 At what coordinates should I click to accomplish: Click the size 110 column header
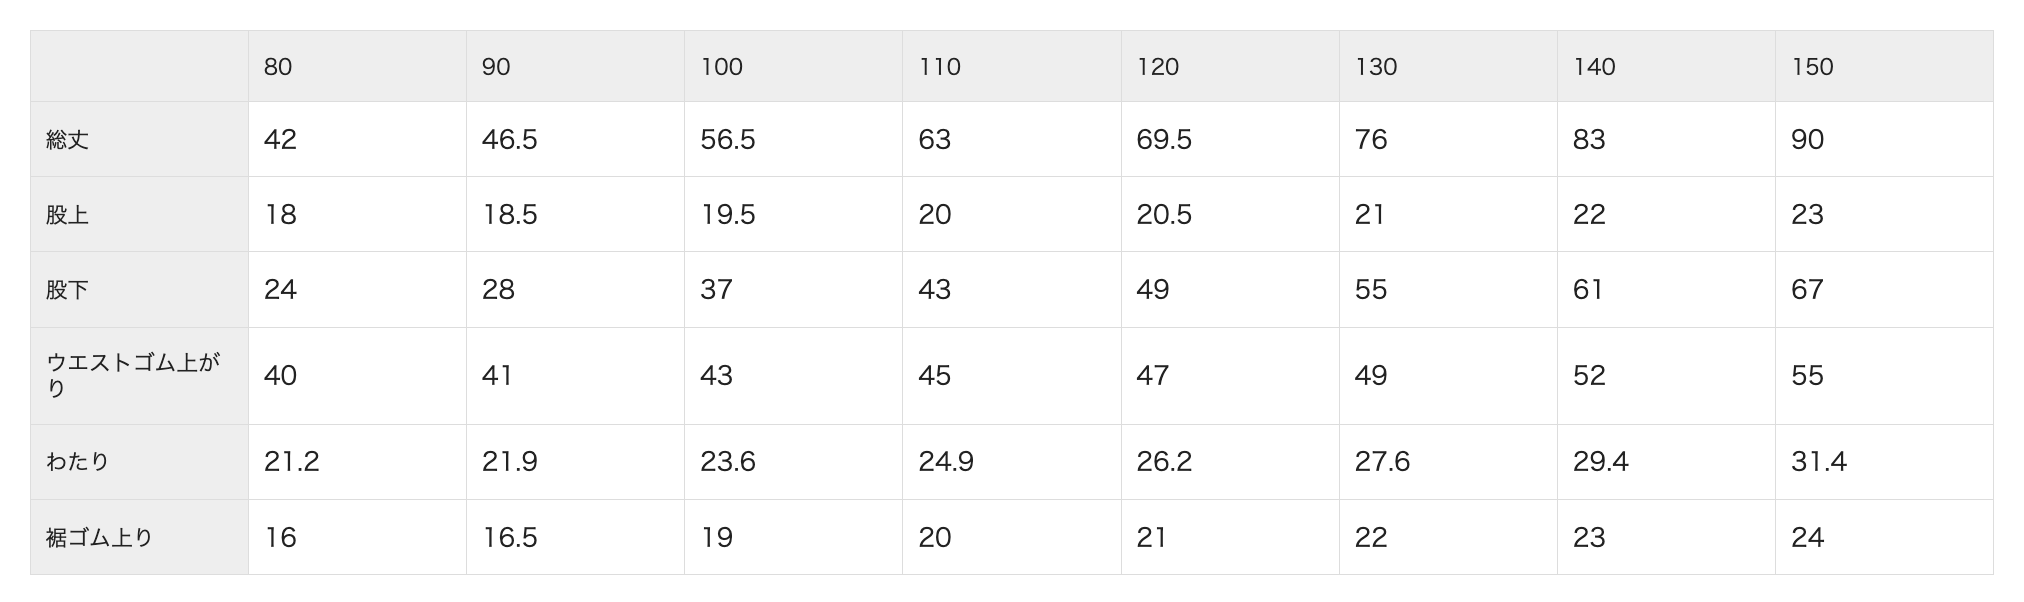940,67
